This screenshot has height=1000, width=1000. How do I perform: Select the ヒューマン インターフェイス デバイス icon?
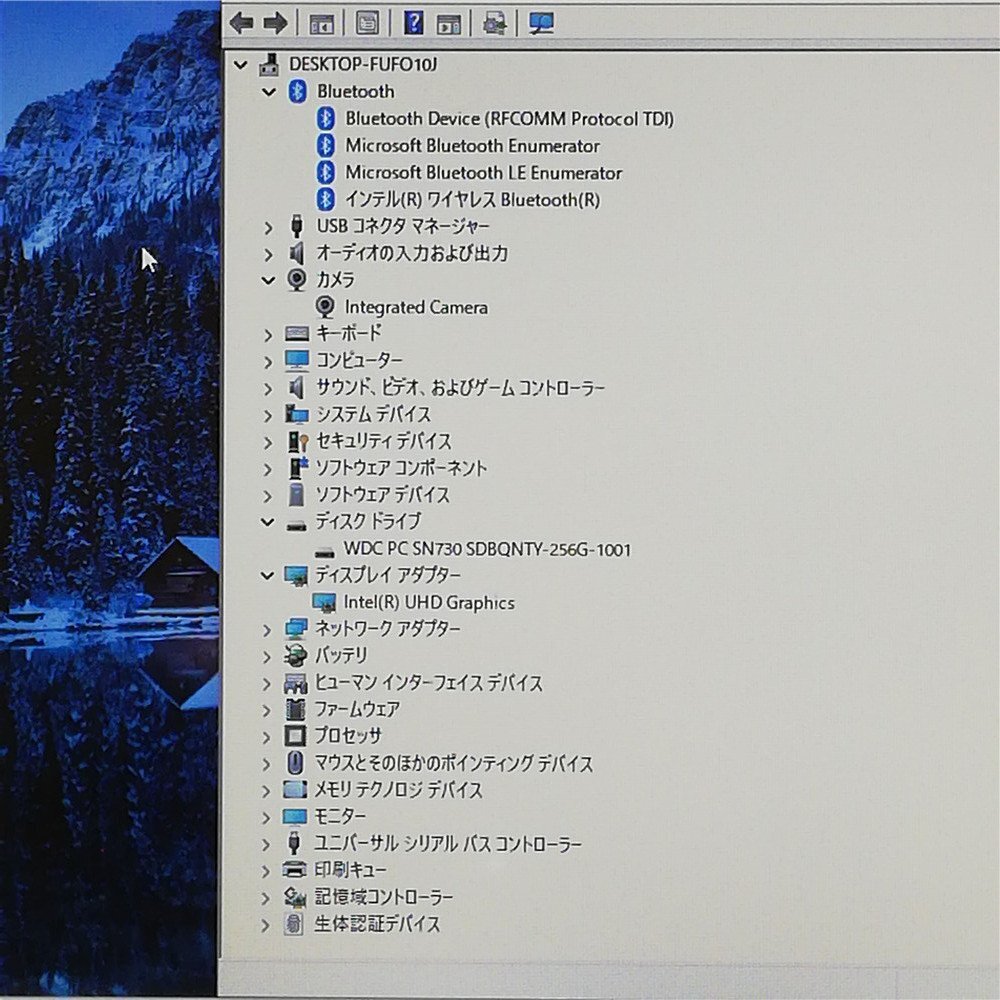pos(295,683)
